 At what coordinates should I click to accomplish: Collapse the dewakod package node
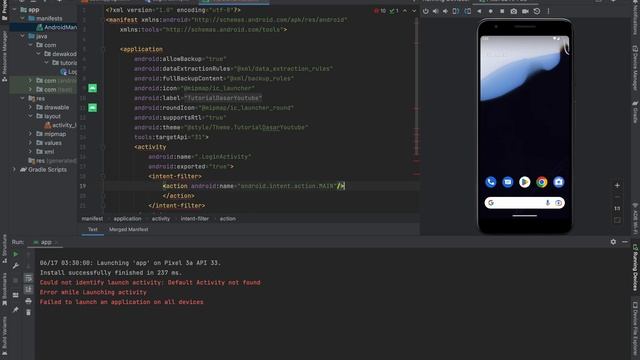pyautogui.click(x=38, y=53)
